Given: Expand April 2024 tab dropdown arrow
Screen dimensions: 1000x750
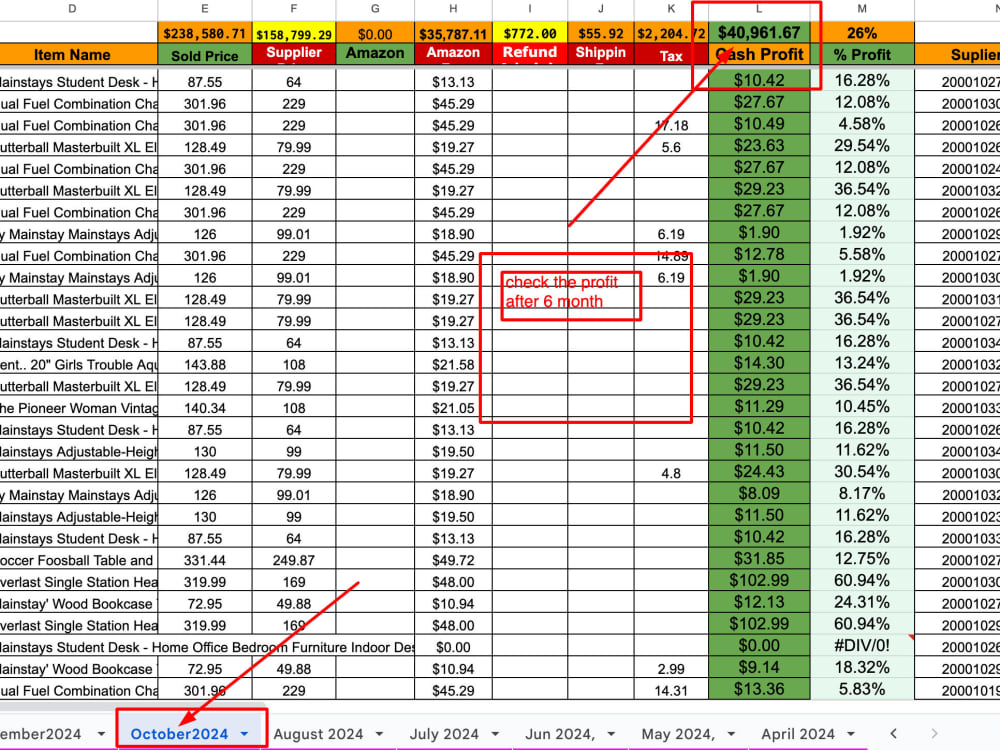Looking at the screenshot, I should [851, 734].
